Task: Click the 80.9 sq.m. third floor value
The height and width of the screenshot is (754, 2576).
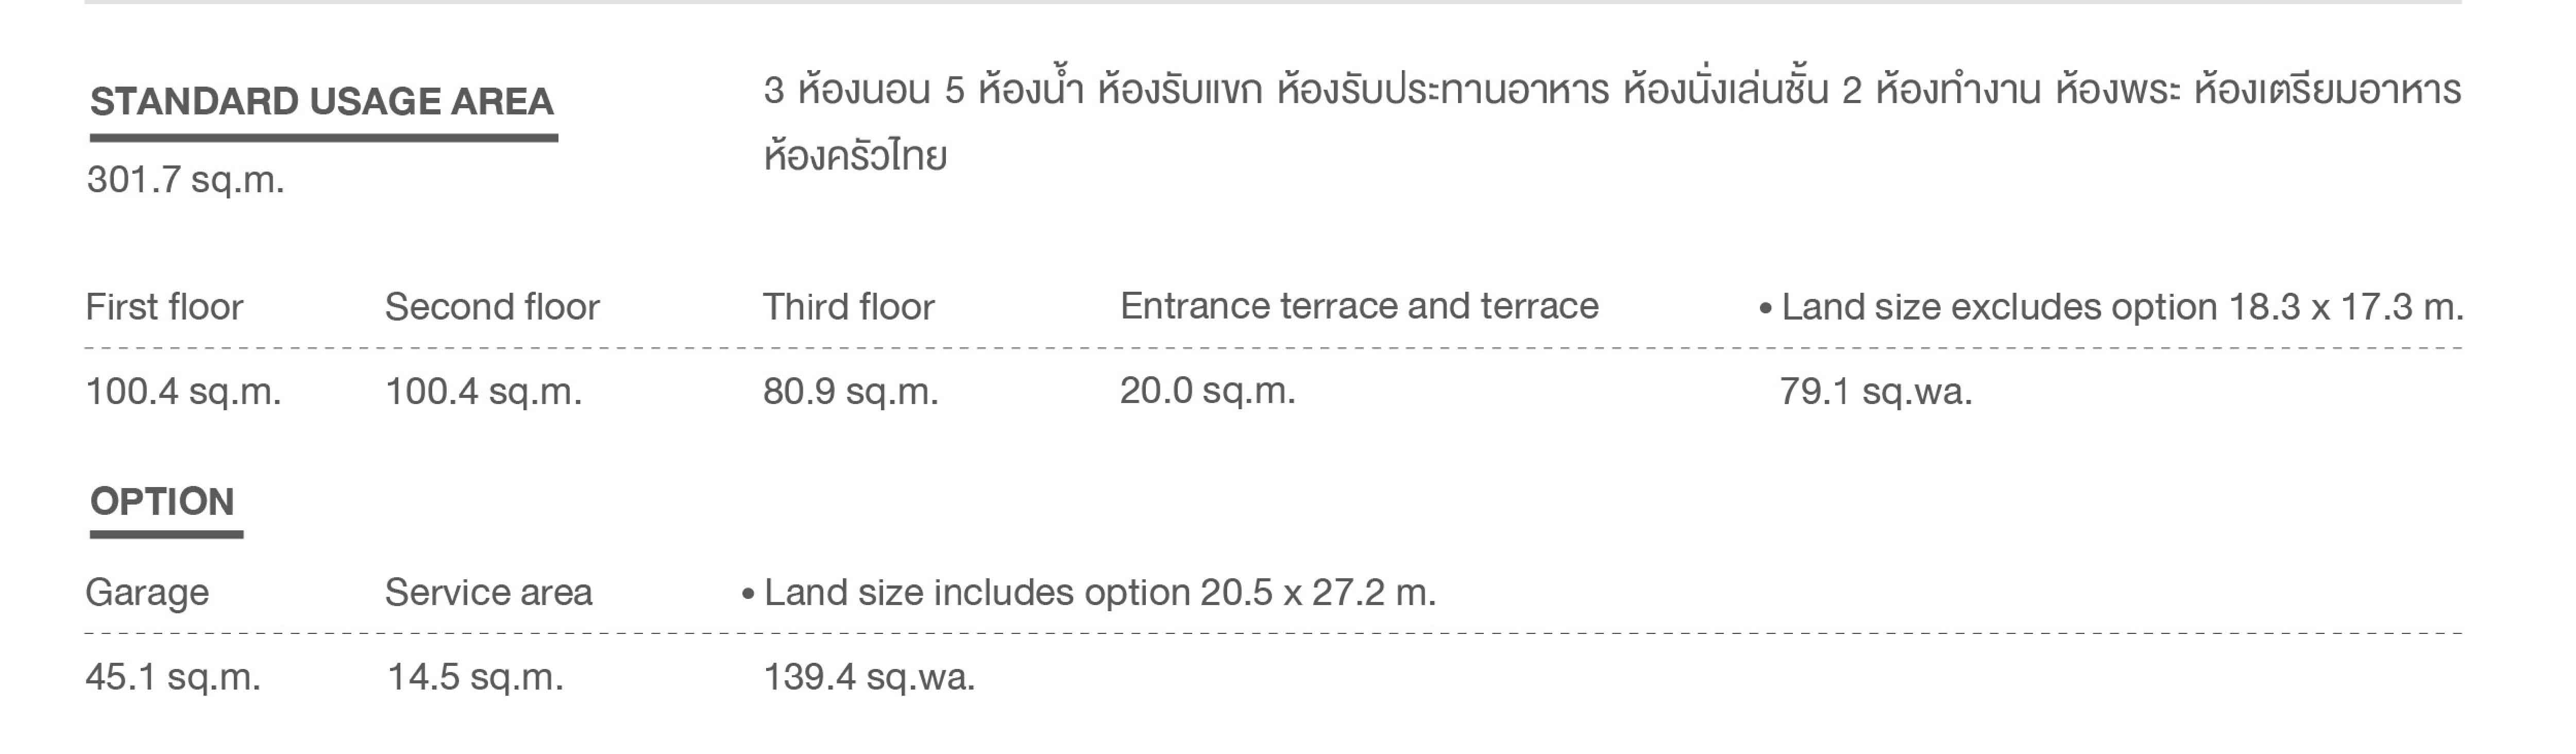Action: (851, 391)
